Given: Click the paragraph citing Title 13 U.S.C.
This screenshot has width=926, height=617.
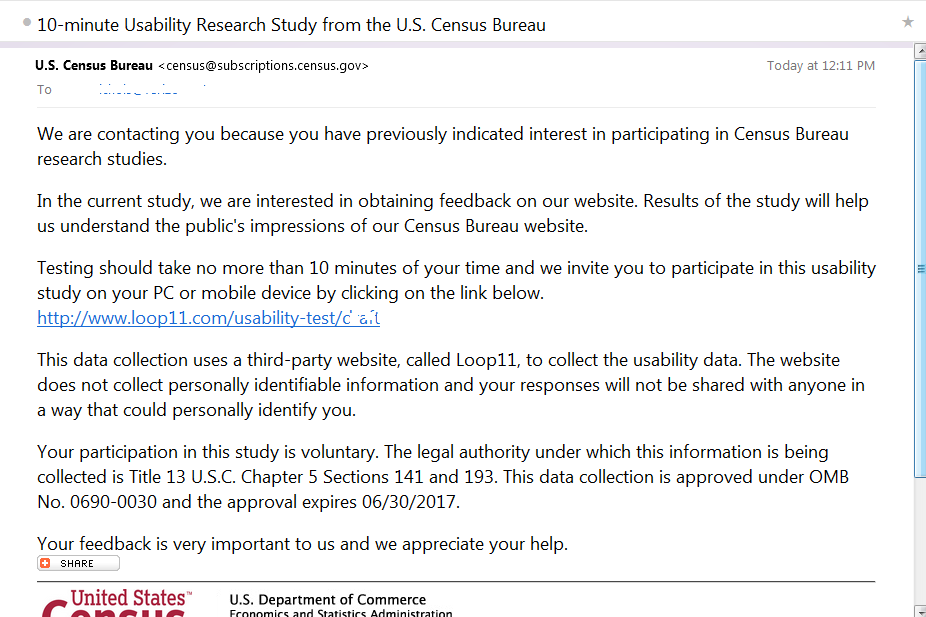Looking at the screenshot, I should click(x=442, y=477).
